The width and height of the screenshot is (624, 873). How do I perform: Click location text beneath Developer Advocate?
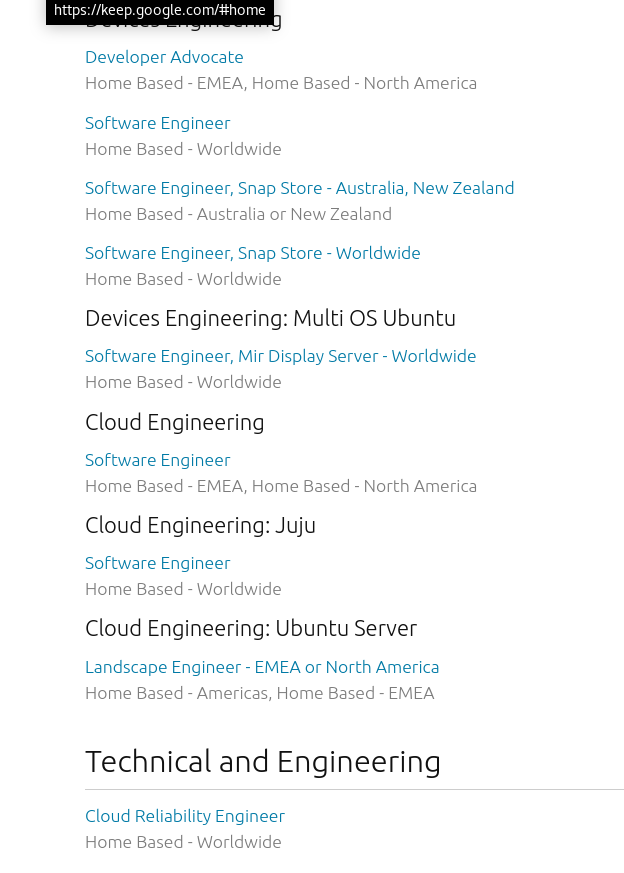click(x=281, y=84)
